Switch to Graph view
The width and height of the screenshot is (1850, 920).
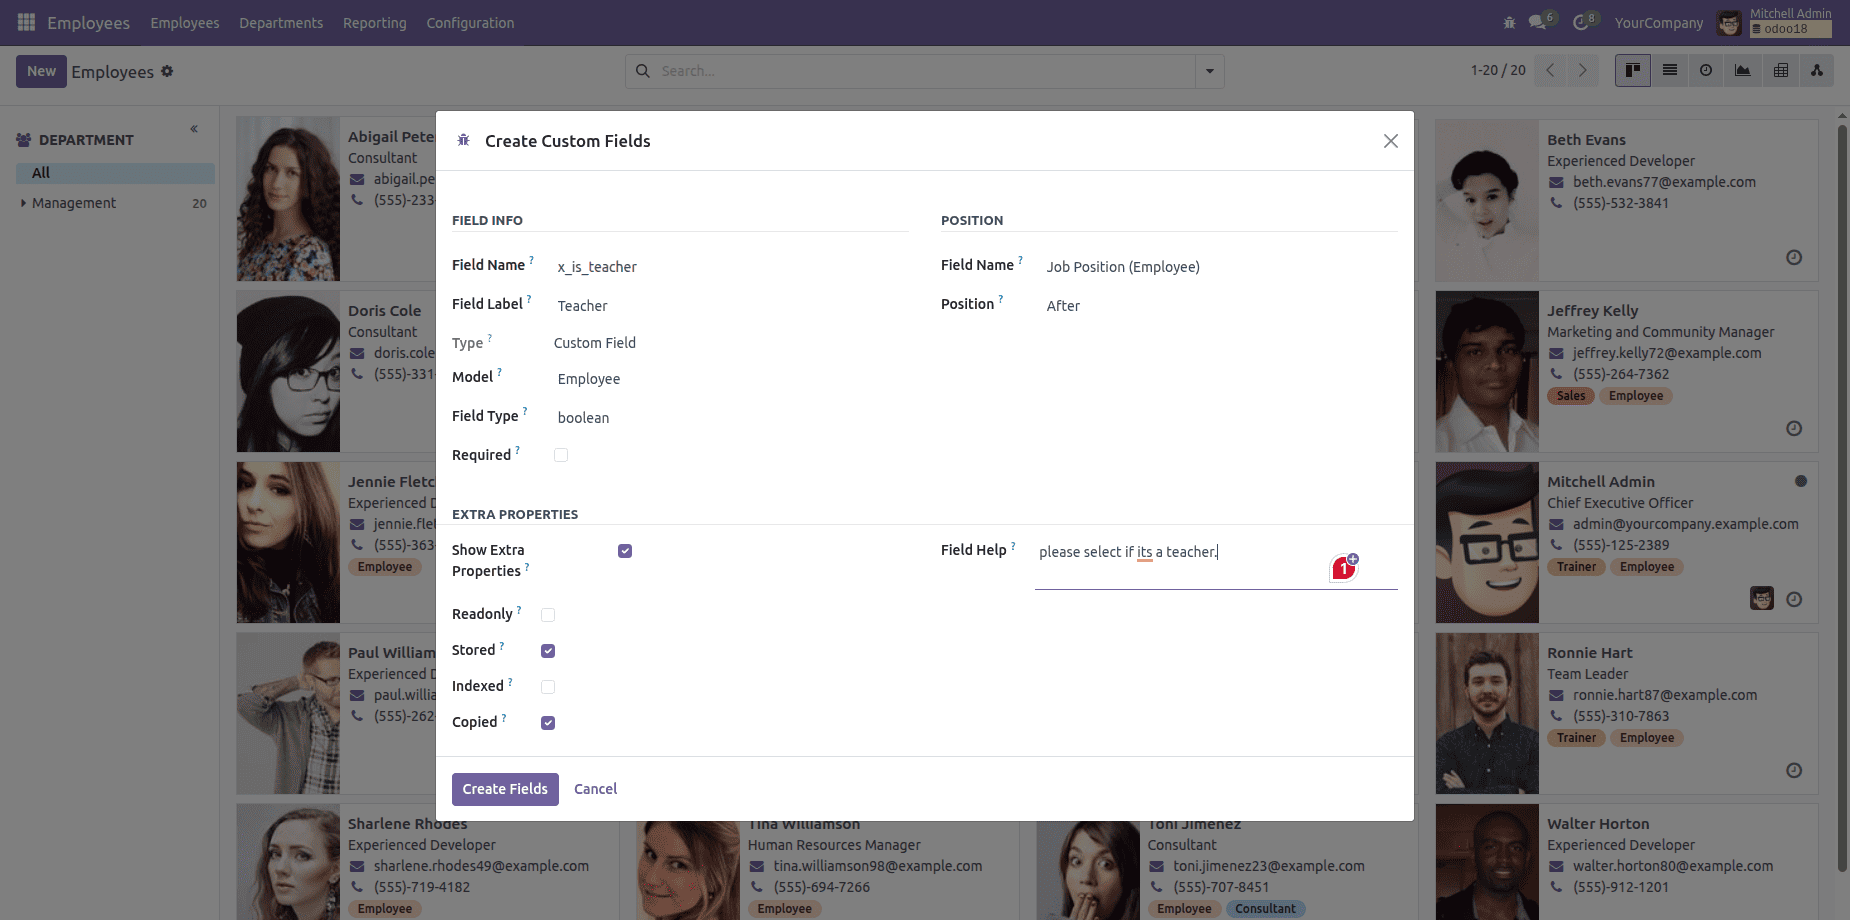1743,70
